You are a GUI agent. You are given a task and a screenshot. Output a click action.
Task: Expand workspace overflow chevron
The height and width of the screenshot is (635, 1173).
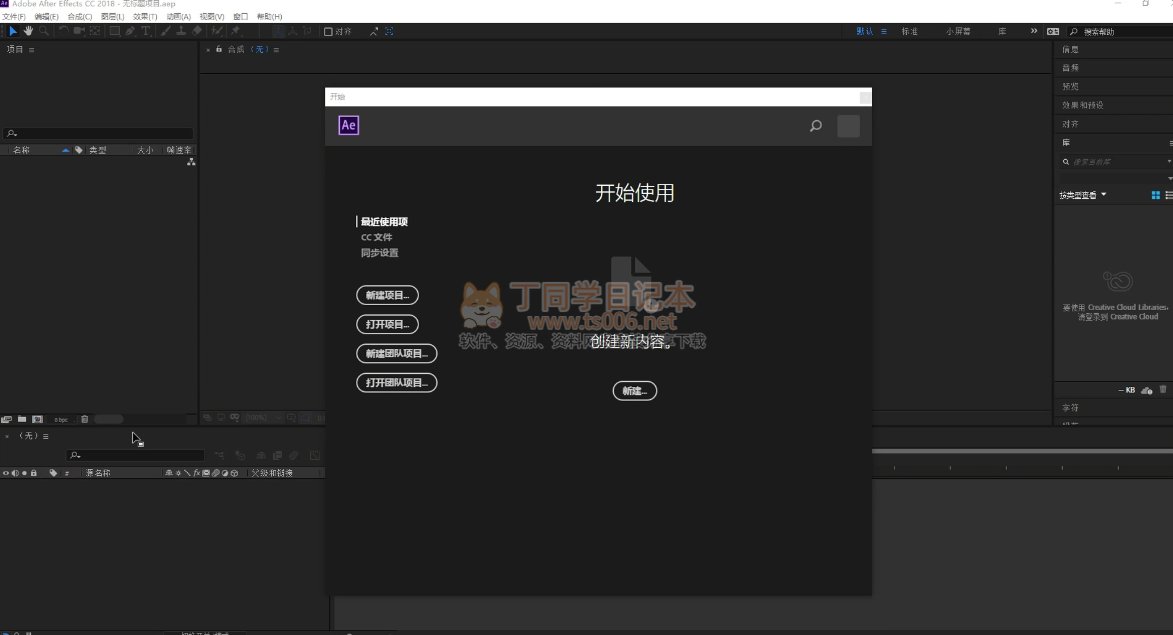coord(1034,31)
